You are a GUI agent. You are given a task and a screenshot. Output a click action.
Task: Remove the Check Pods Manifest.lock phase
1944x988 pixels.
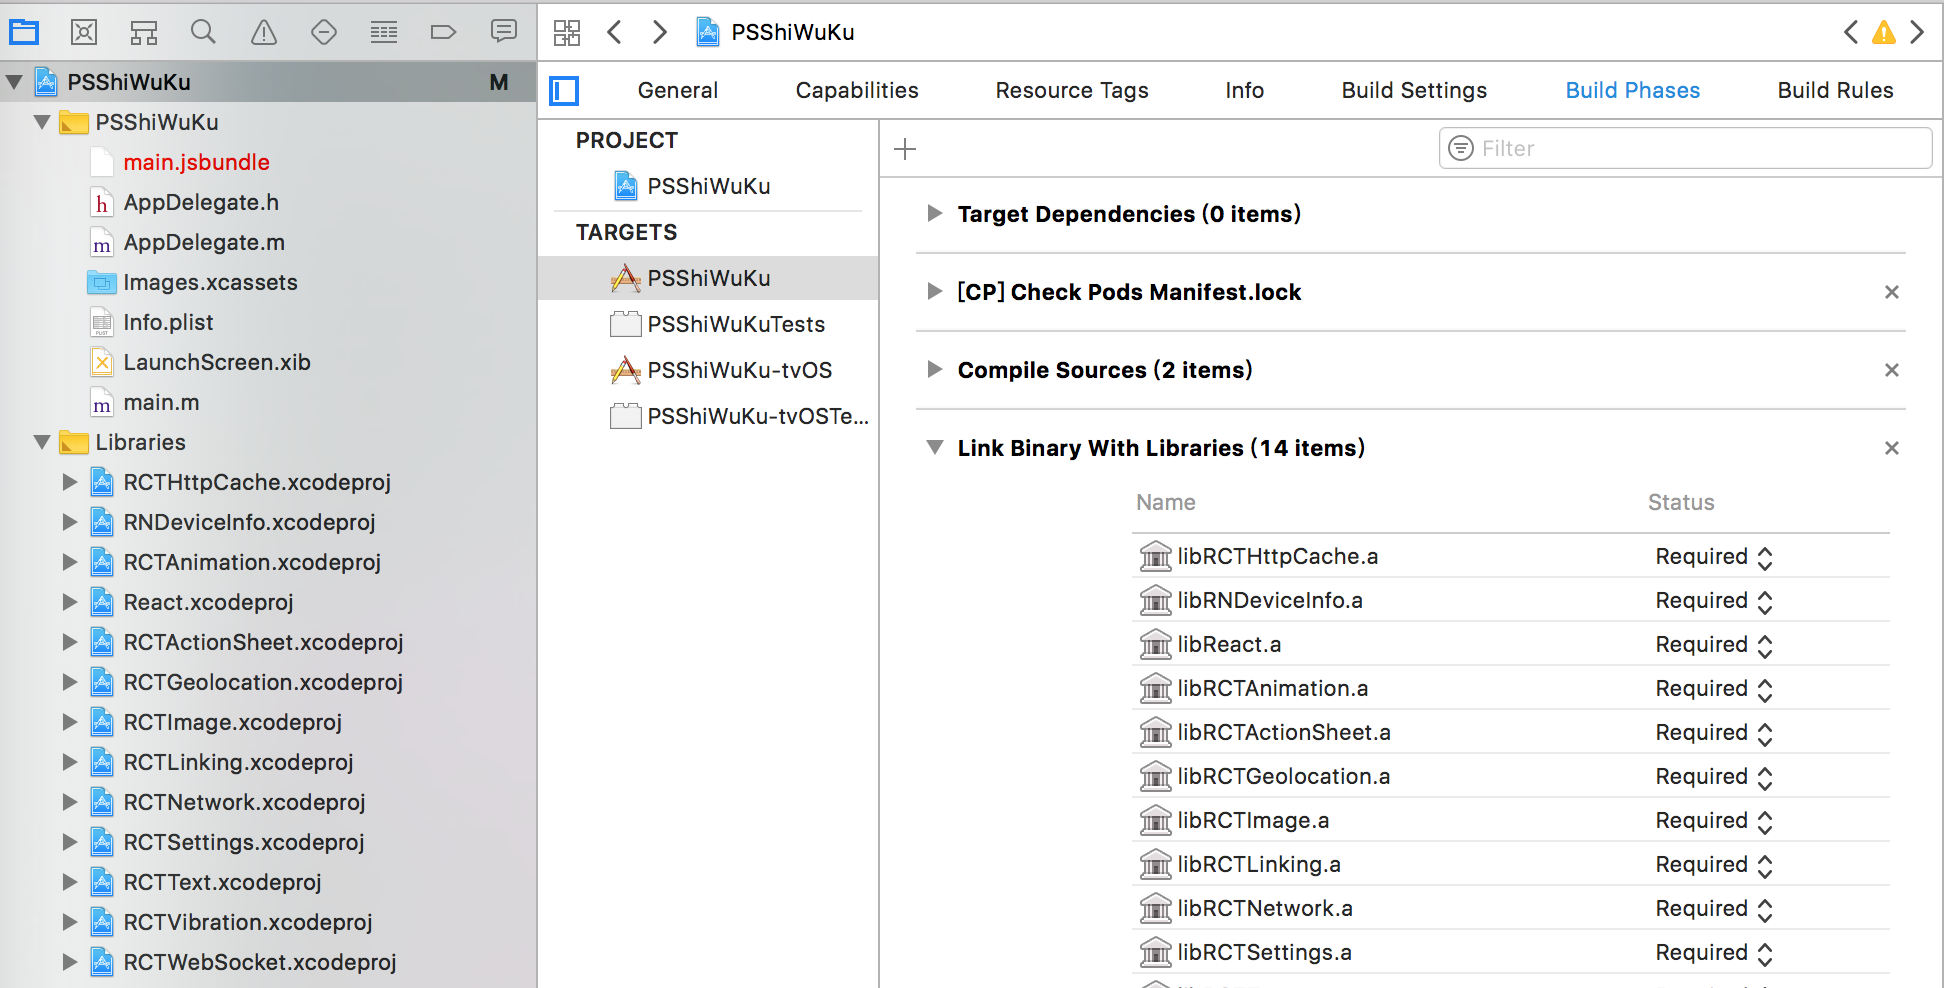pos(1892,292)
